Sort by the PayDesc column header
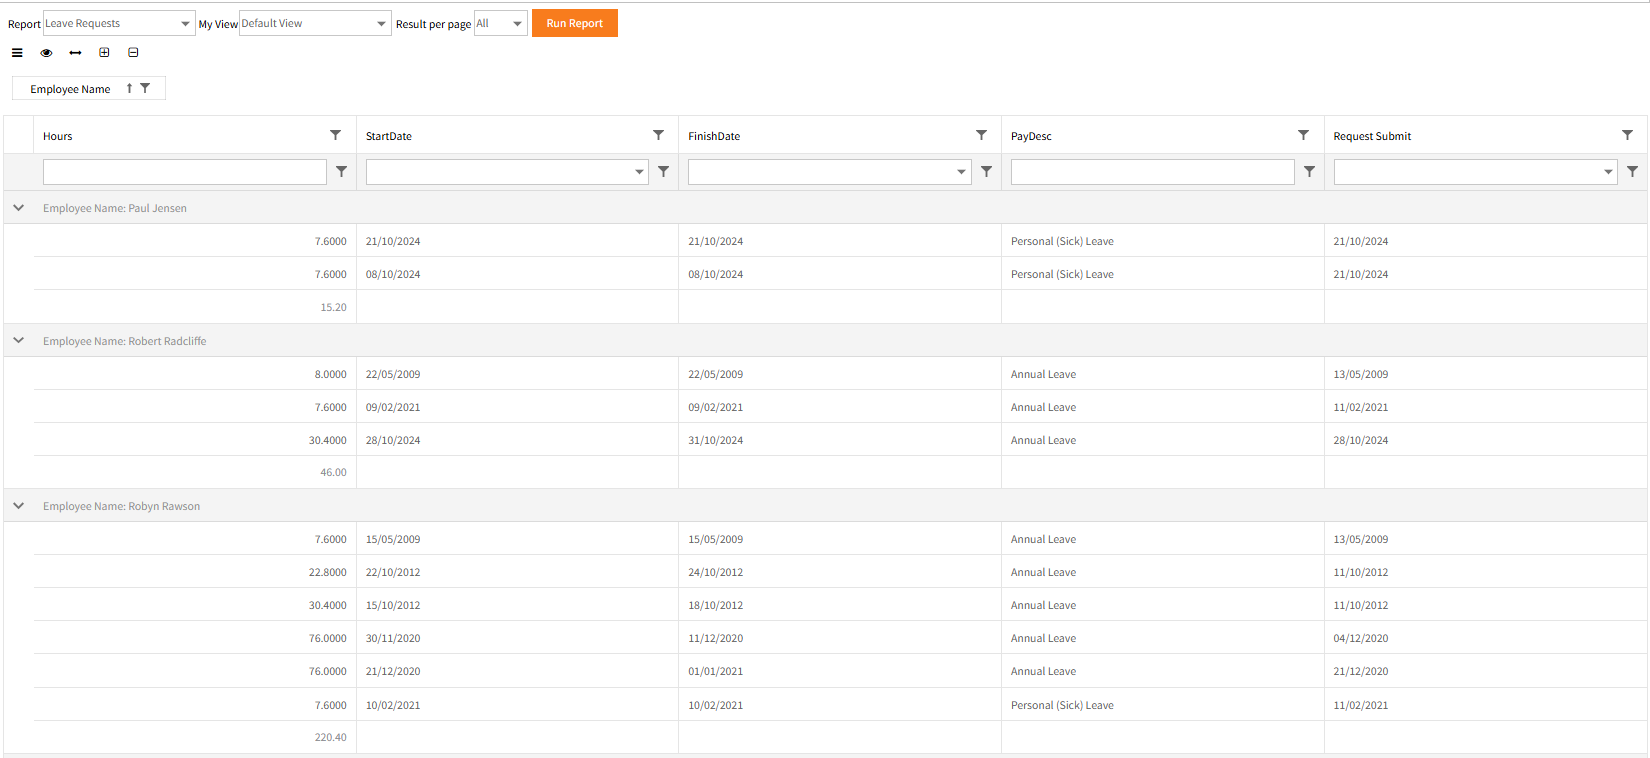 tap(1031, 136)
